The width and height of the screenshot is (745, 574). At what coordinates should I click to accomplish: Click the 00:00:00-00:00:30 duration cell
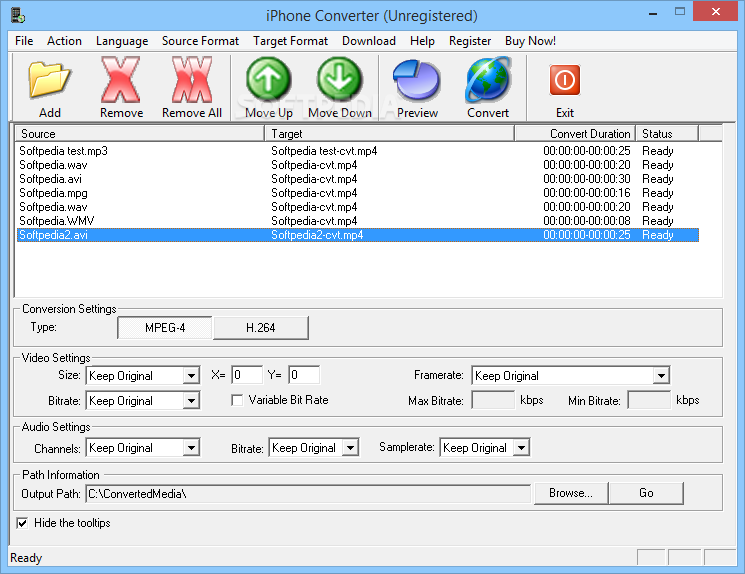[587, 179]
